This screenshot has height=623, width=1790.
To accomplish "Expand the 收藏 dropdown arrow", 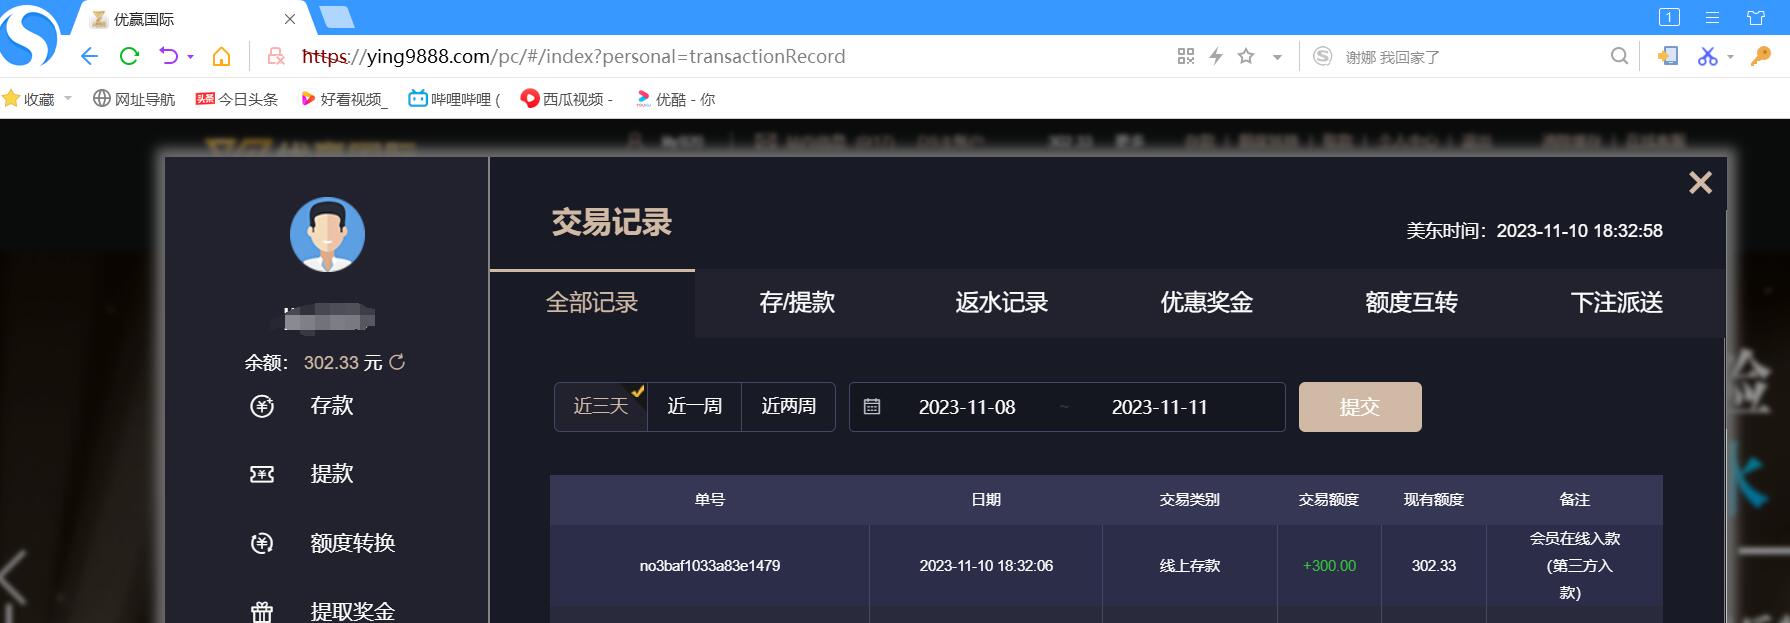I will pos(68,98).
